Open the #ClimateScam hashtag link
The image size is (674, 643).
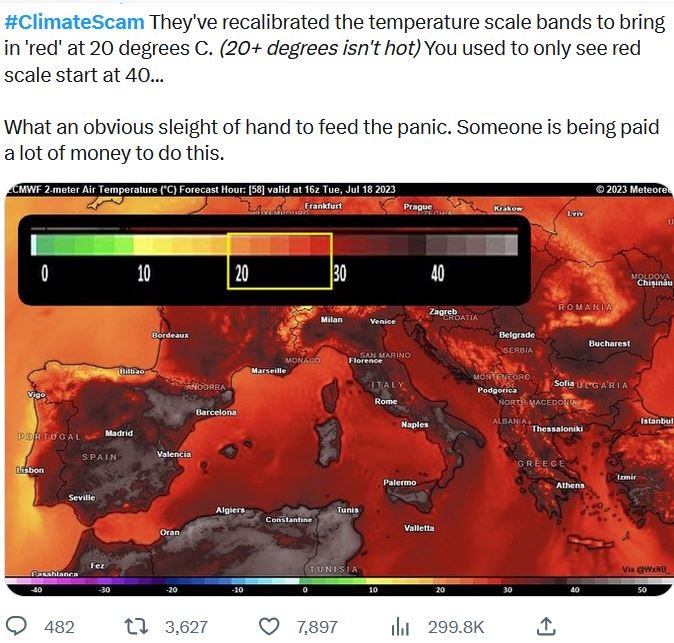point(74,22)
